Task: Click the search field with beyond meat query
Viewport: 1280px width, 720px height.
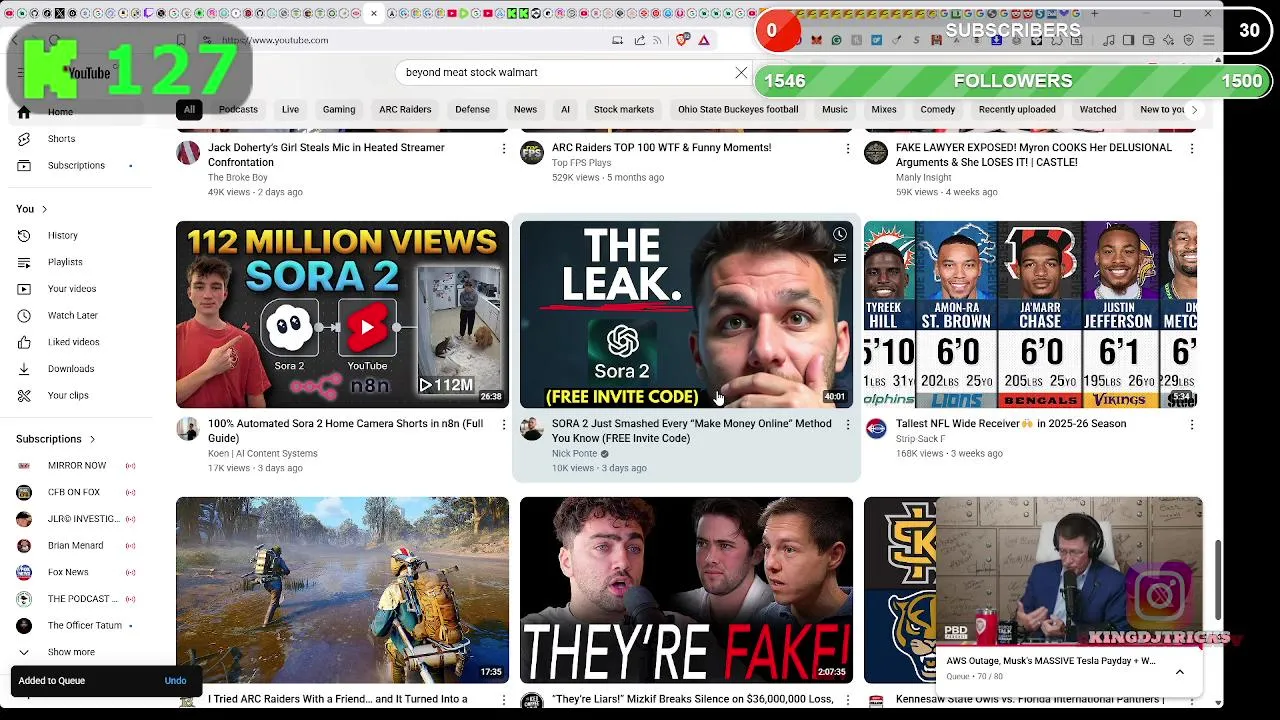Action: pos(565,73)
